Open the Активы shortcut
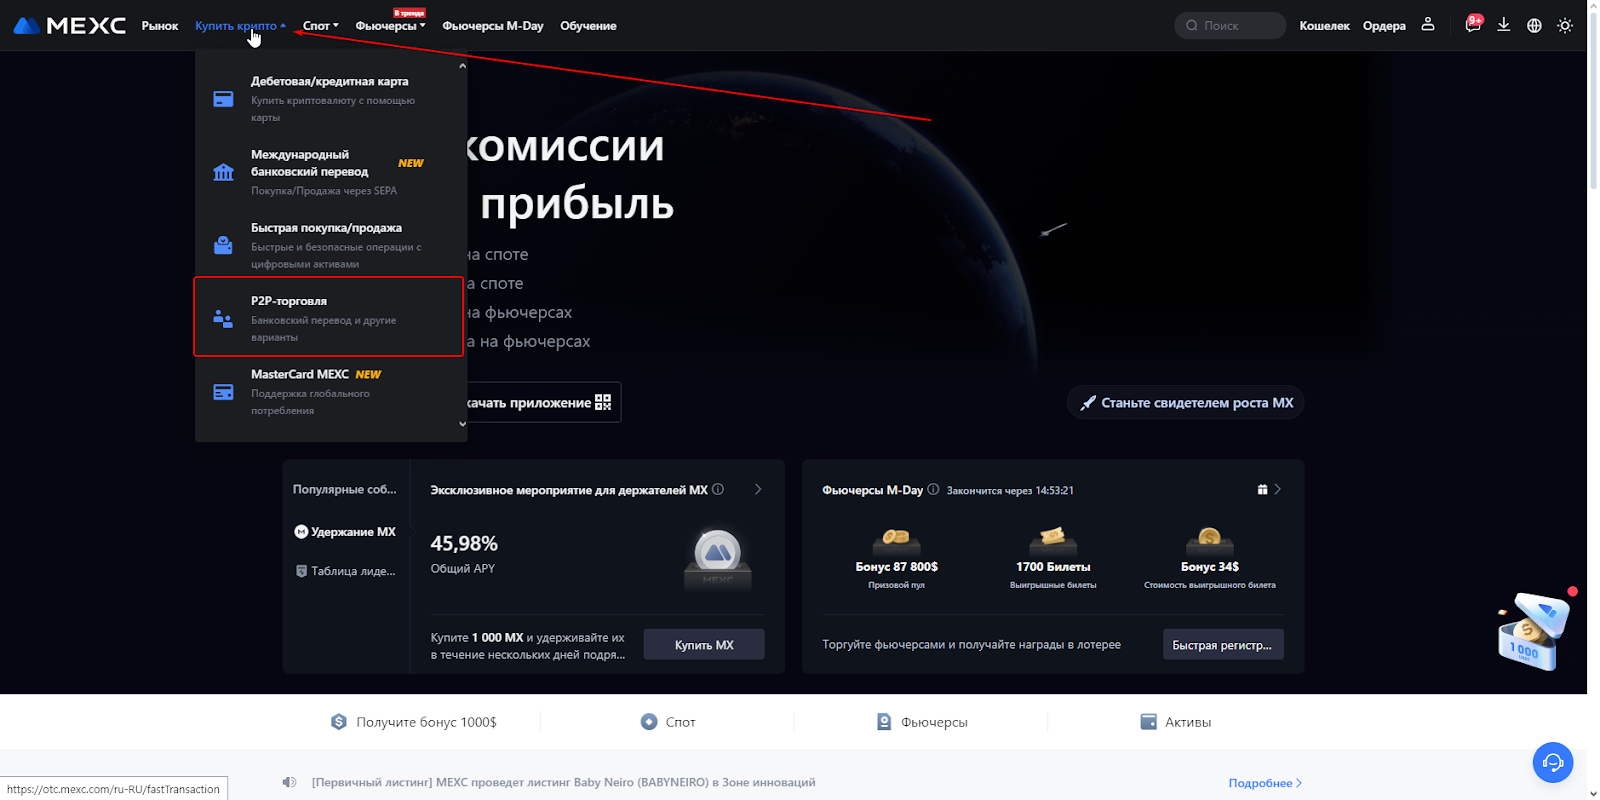1600x800 pixels. click(x=1176, y=721)
